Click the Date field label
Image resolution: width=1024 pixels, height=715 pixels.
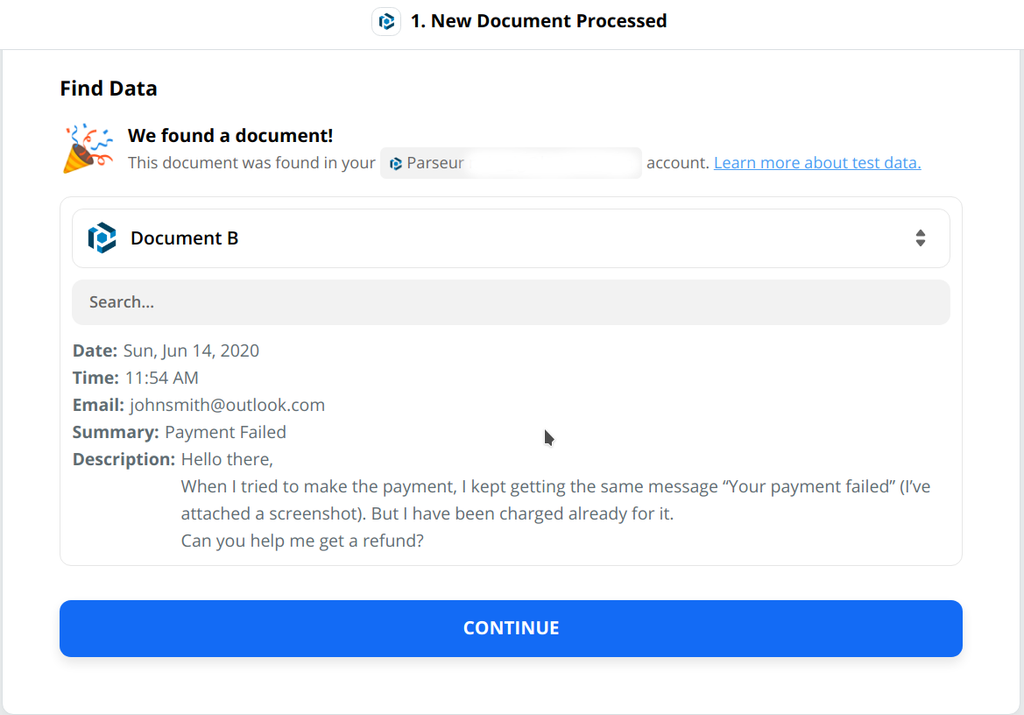(x=95, y=351)
